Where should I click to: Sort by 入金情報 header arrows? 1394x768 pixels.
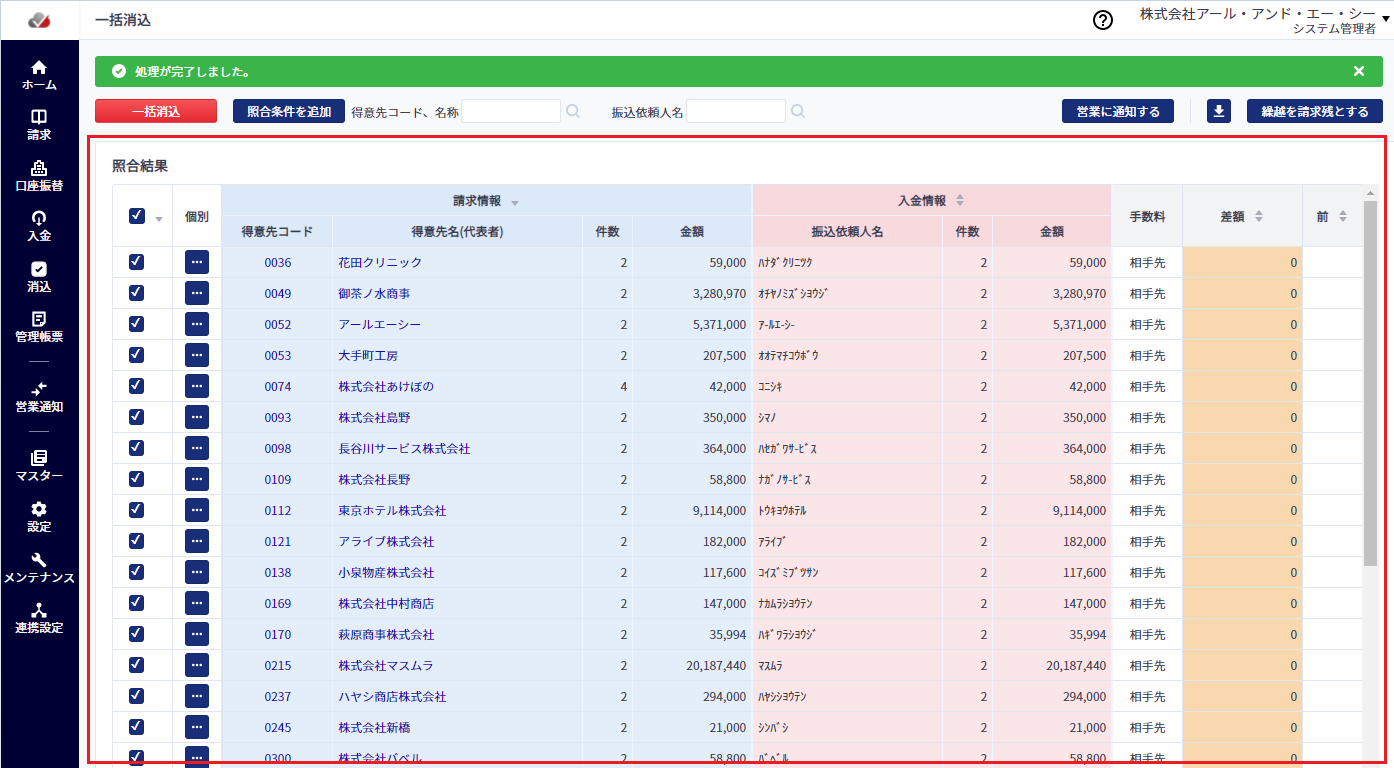click(960, 200)
